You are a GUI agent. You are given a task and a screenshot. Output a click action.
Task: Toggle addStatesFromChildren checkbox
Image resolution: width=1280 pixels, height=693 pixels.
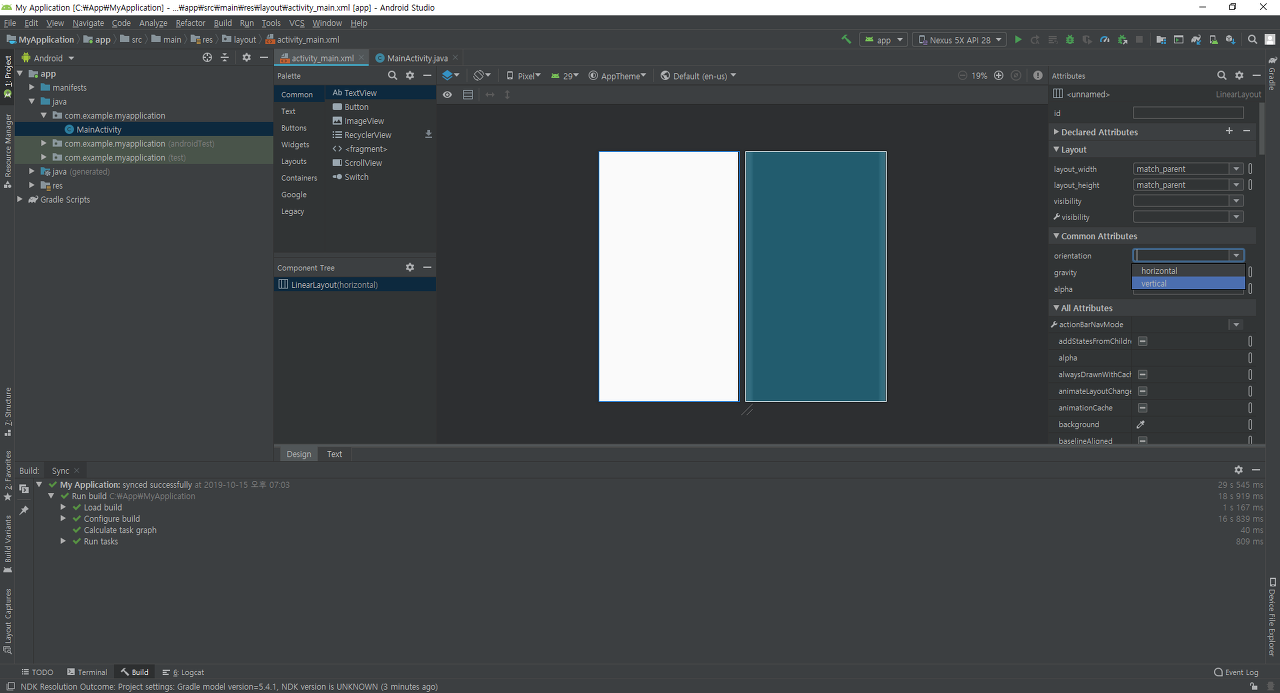click(1143, 342)
